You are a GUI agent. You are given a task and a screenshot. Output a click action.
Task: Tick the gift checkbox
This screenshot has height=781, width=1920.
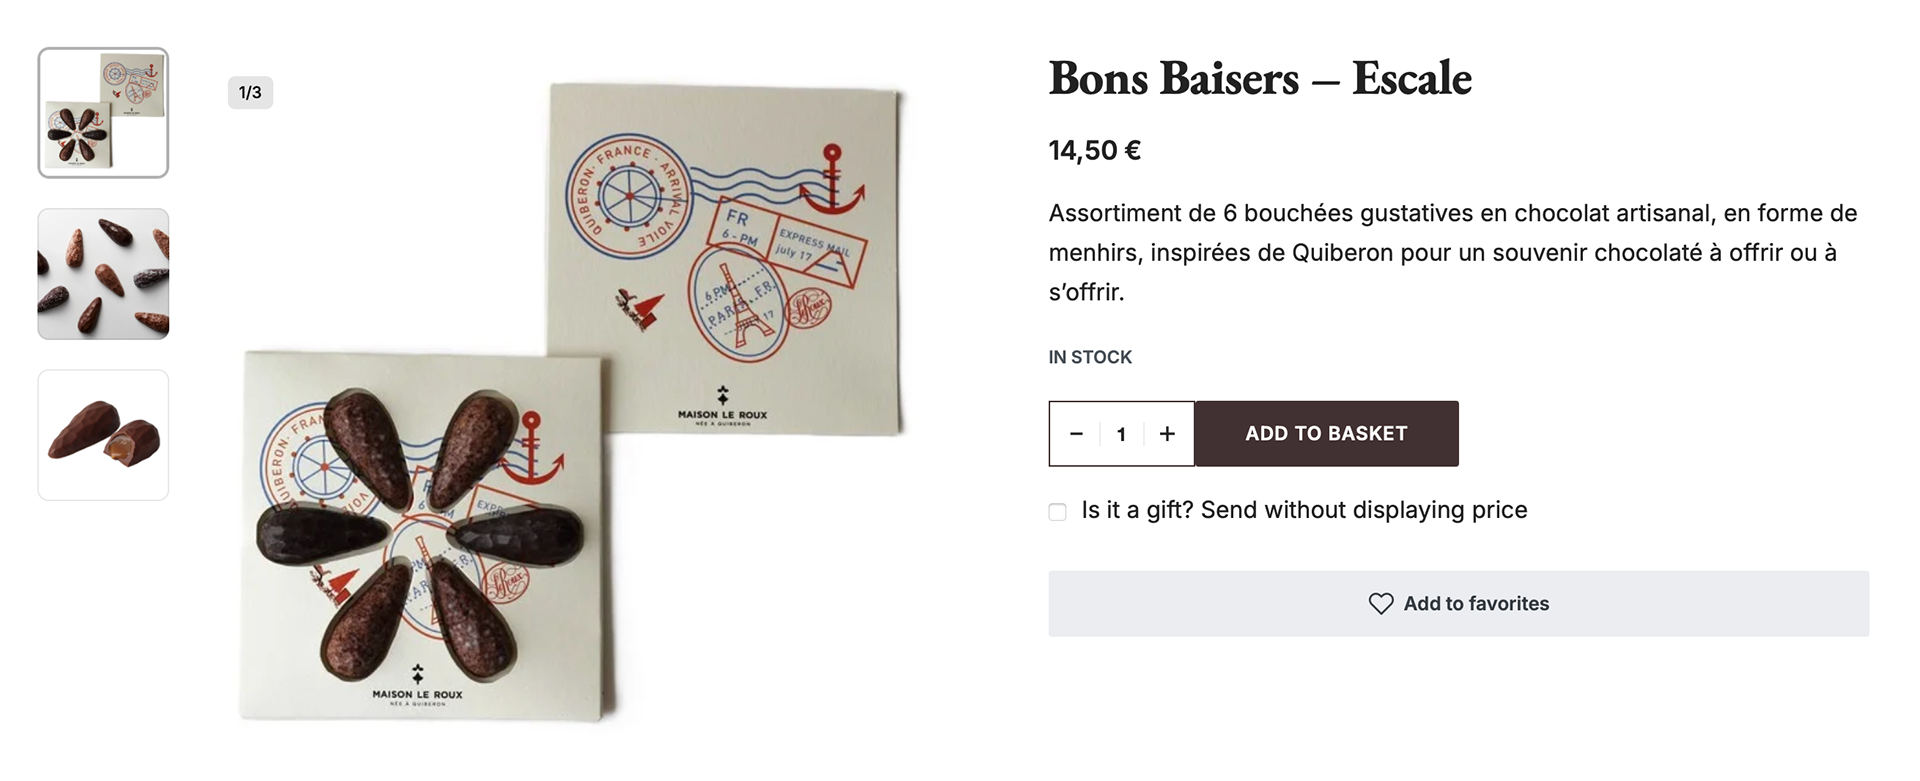pos(1058,512)
